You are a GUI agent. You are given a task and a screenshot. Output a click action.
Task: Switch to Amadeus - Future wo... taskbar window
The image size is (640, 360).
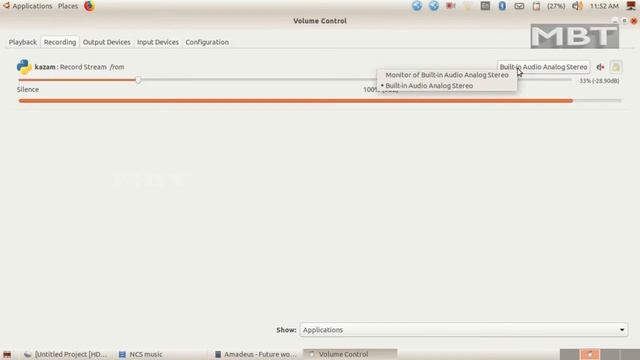(x=256, y=354)
